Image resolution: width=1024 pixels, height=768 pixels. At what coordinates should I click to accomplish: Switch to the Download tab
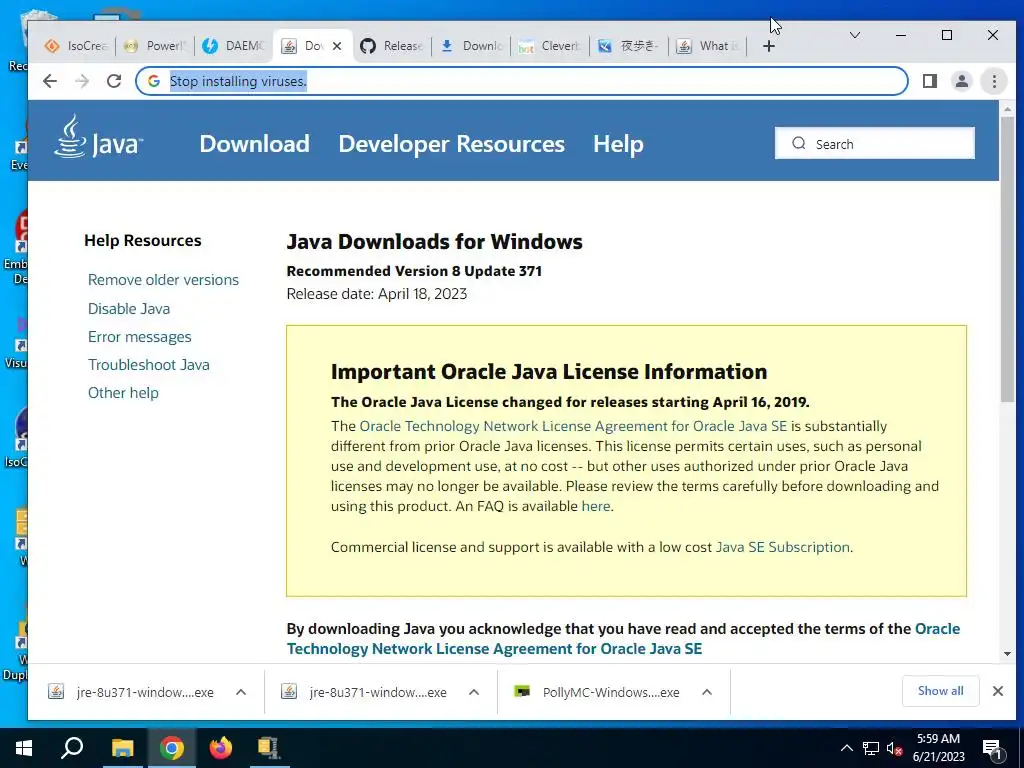tap(472, 46)
